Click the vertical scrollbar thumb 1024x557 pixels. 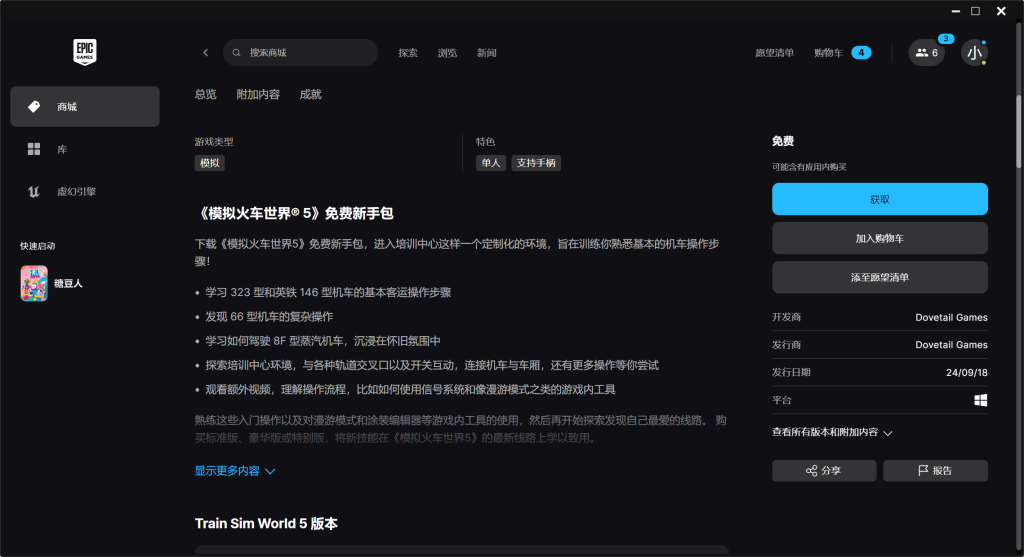1019,131
